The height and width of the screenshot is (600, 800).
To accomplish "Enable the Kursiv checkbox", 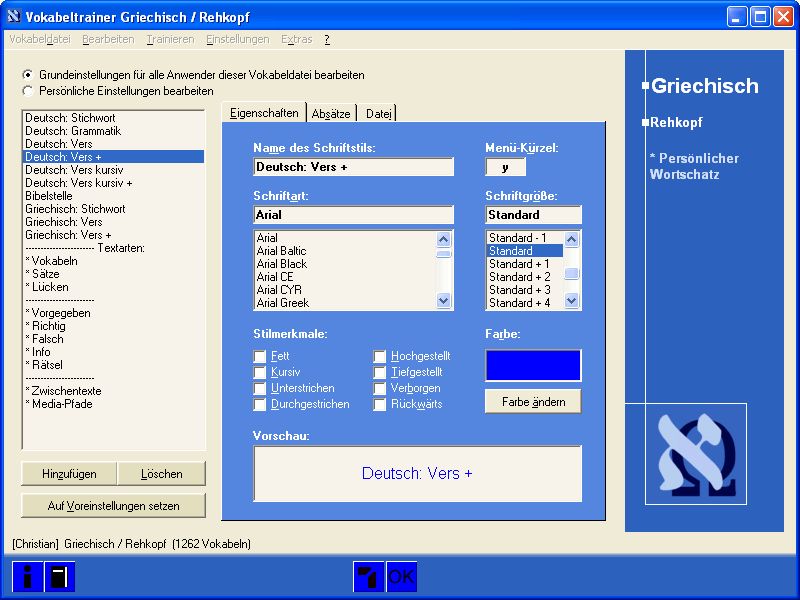I will (260, 372).
